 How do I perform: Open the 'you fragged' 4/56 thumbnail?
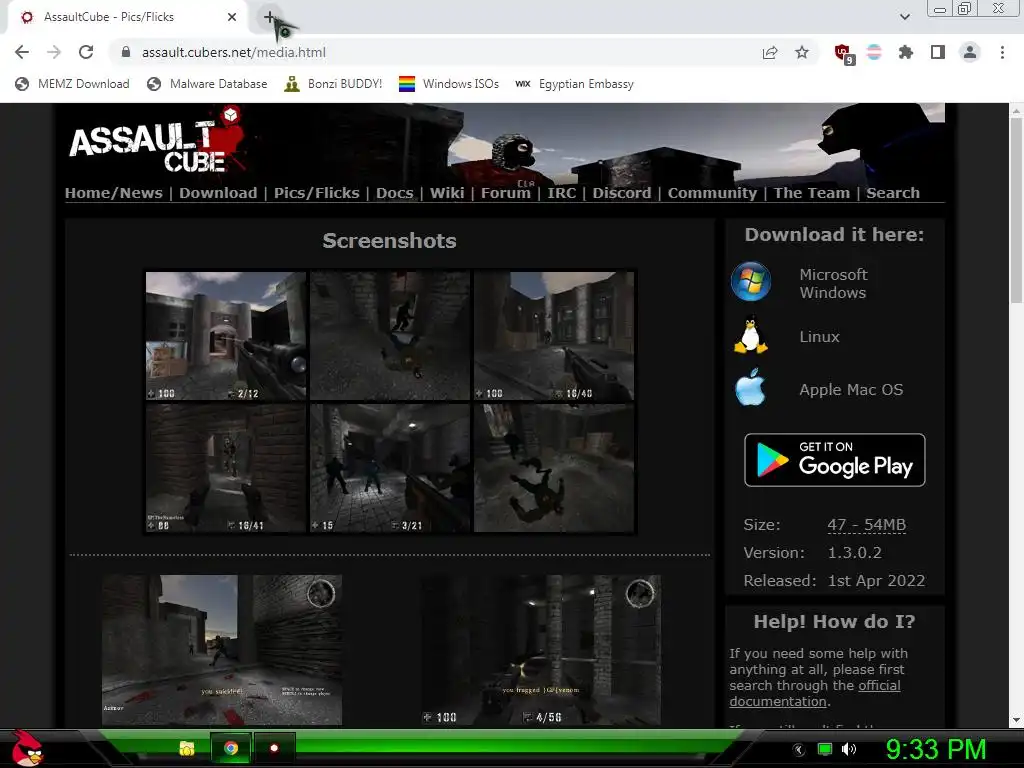click(x=541, y=650)
